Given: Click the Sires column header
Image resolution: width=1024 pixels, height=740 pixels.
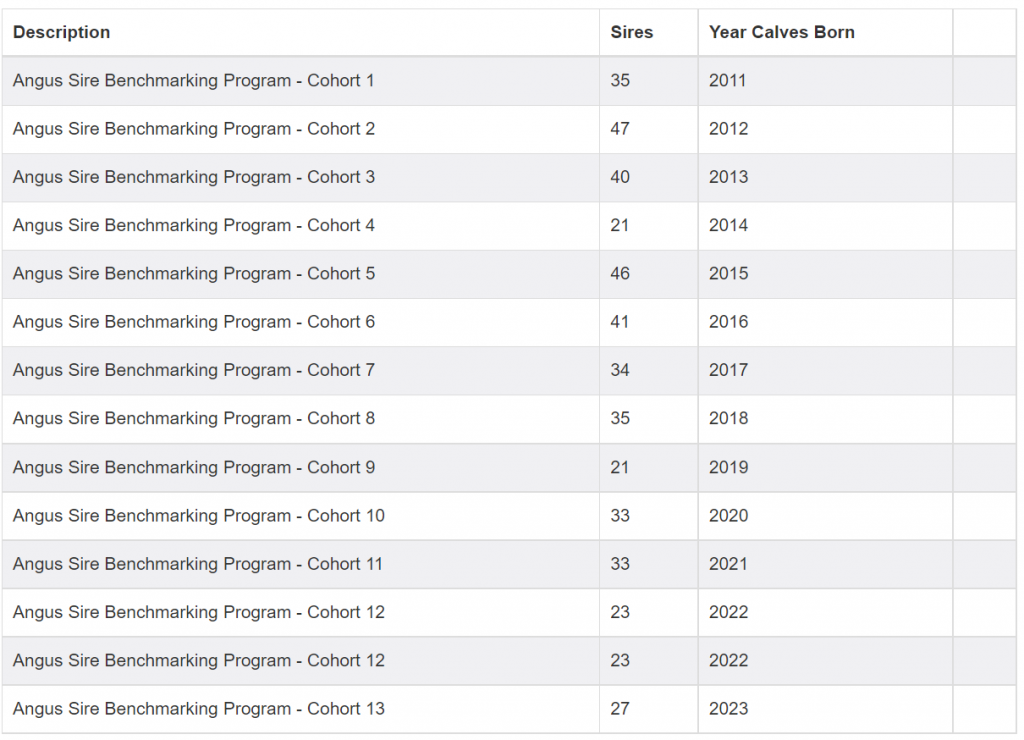Looking at the screenshot, I should (x=631, y=32).
